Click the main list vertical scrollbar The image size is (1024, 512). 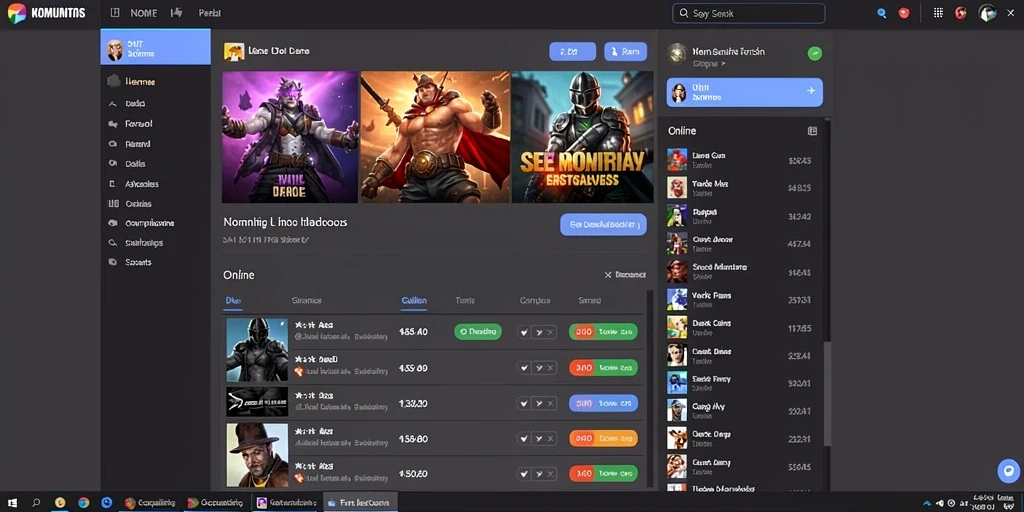coord(649,389)
